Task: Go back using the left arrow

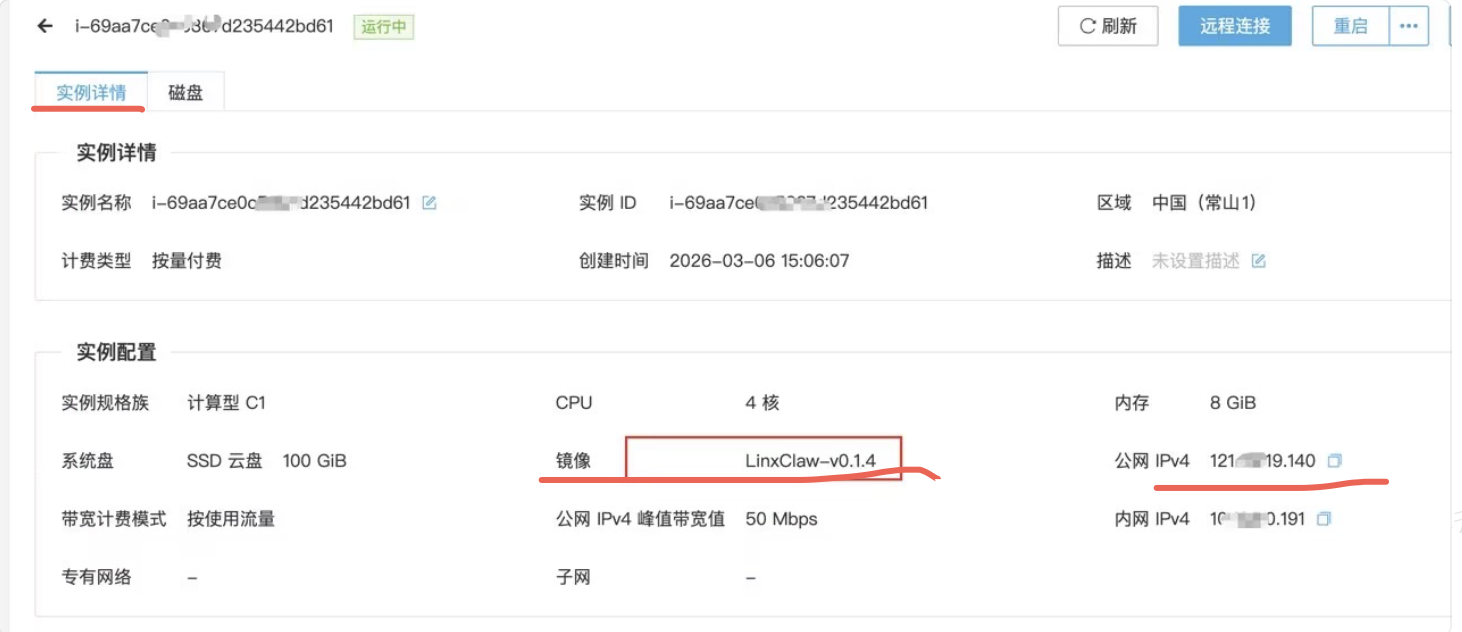Action: (44, 26)
